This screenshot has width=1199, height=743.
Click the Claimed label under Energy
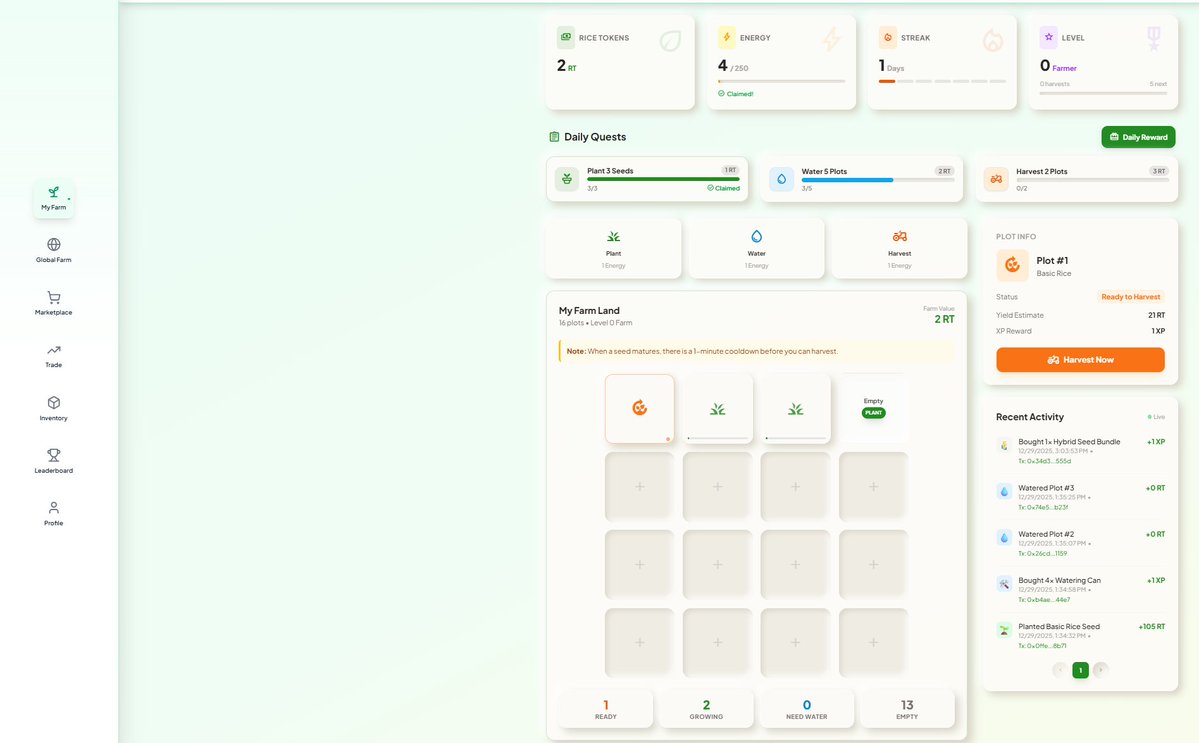point(736,94)
